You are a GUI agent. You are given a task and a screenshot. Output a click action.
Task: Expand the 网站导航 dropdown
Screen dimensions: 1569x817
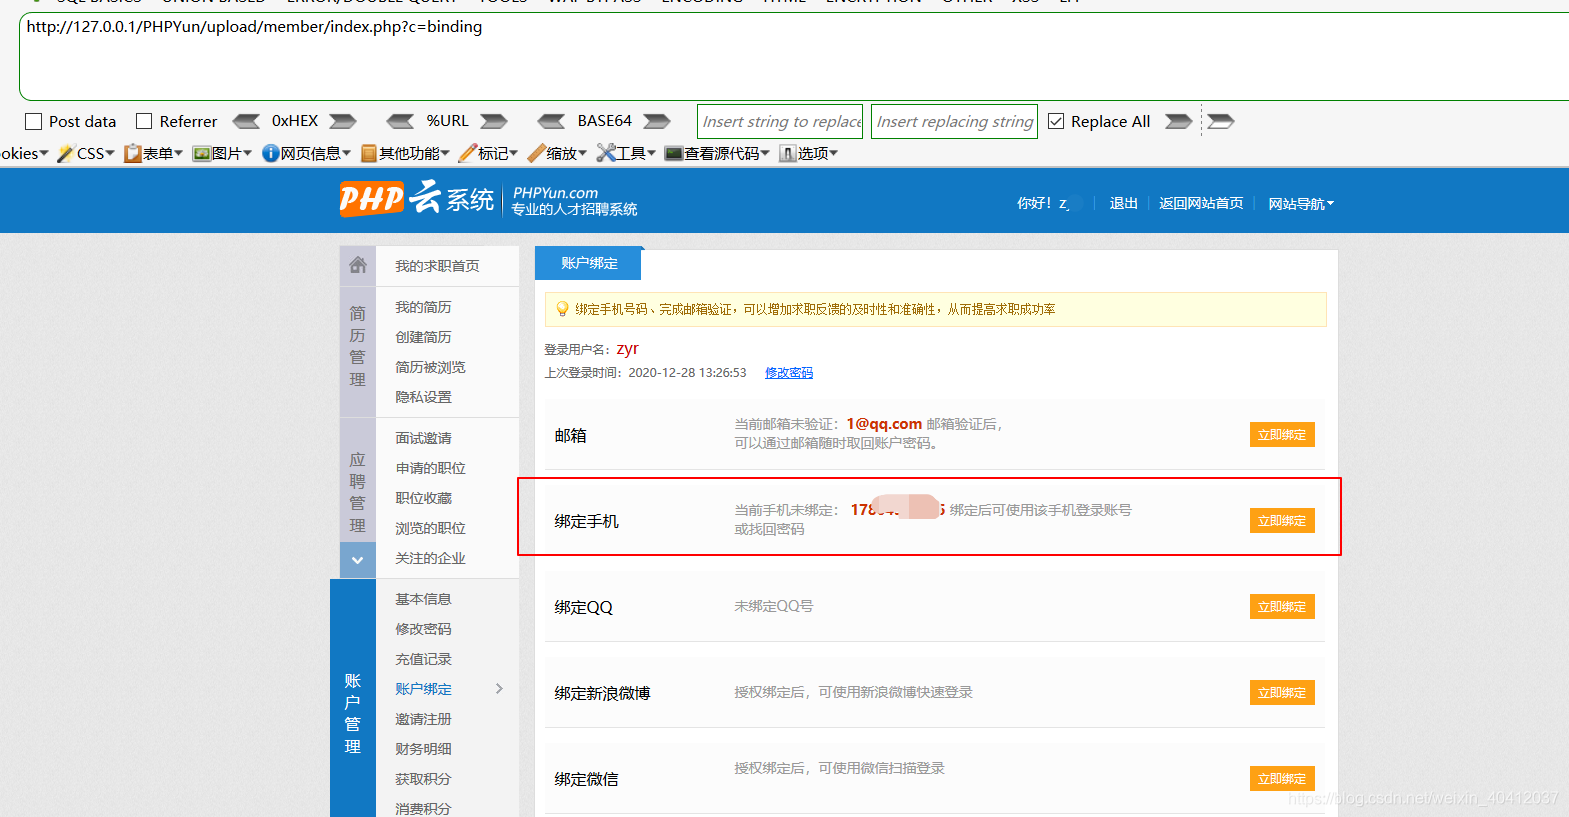(x=1301, y=203)
